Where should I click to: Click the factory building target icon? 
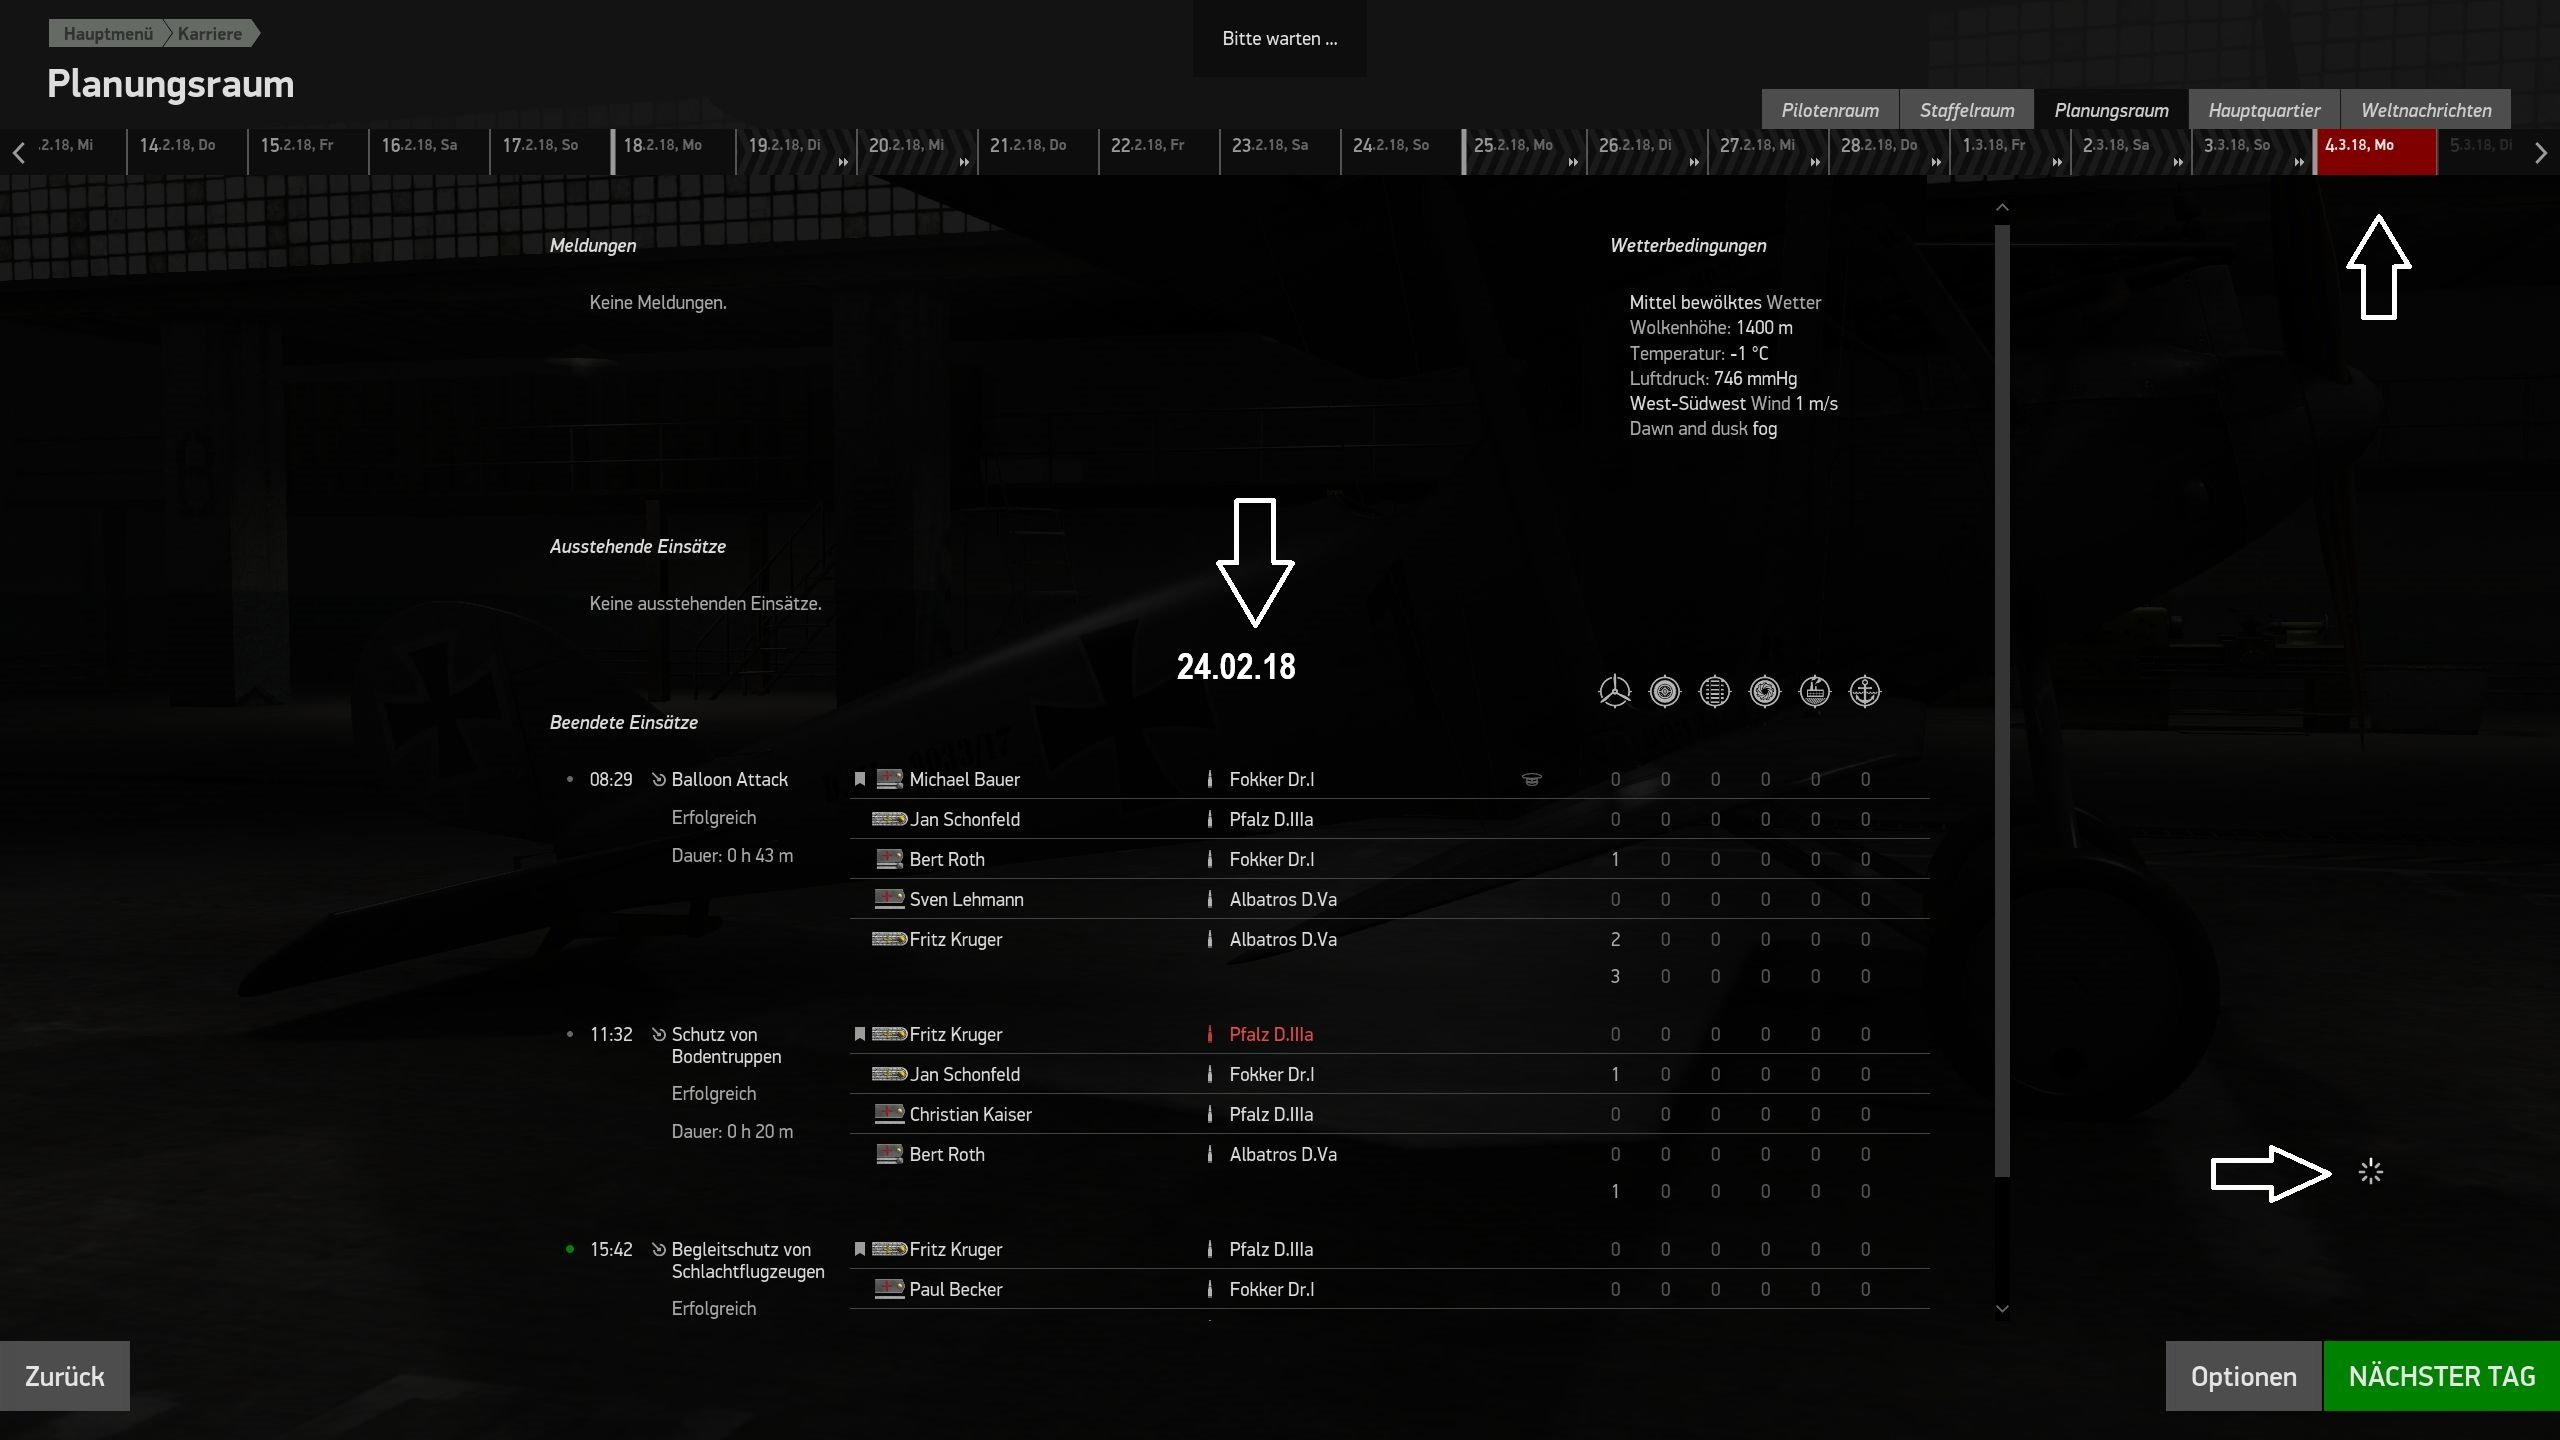1815,691
